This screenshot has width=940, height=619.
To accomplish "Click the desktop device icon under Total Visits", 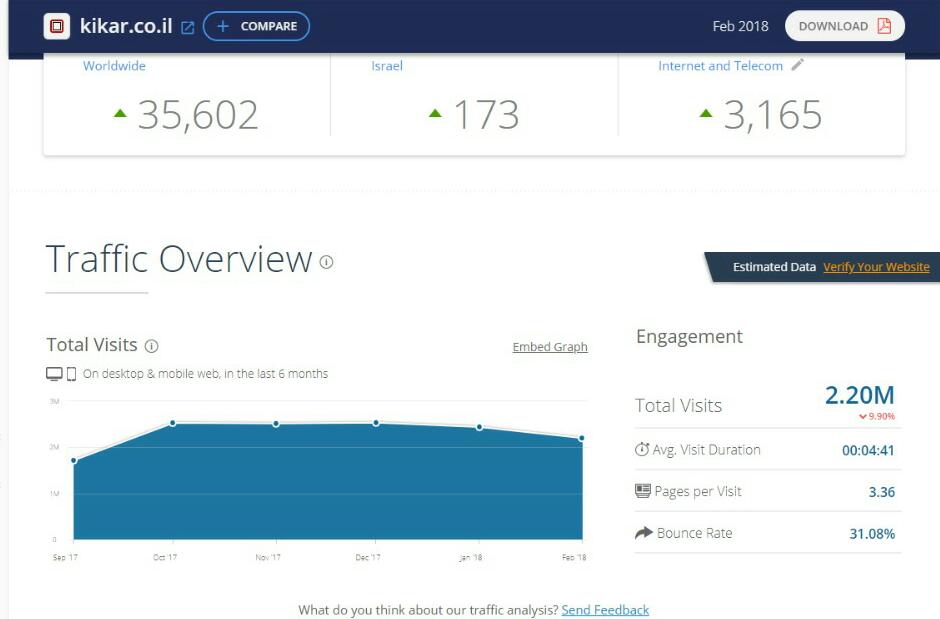I will click(54, 374).
